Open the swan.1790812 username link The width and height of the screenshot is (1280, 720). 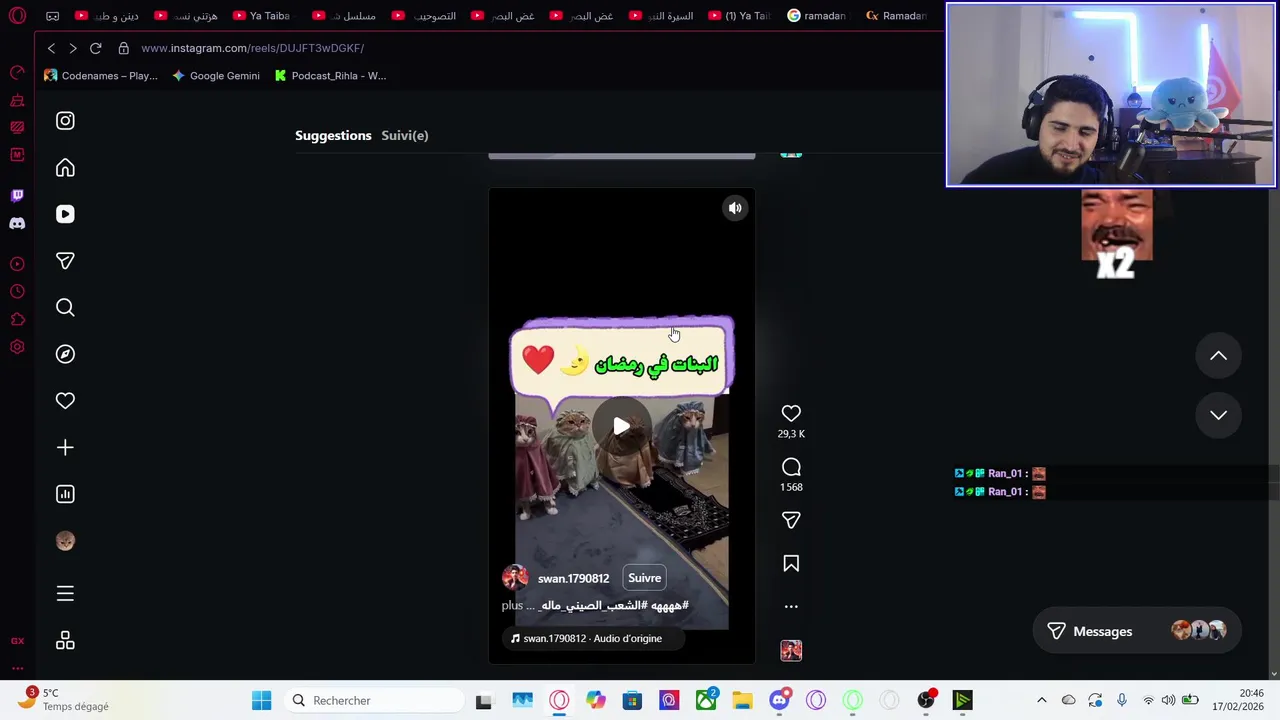coord(573,578)
